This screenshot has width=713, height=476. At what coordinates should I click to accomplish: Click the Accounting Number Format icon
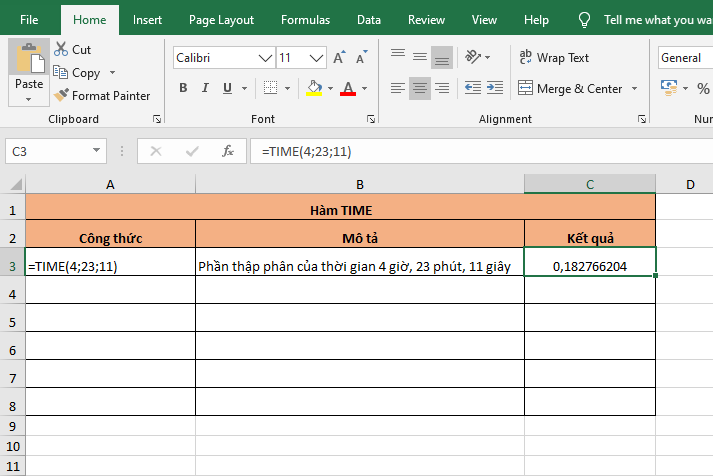point(669,87)
